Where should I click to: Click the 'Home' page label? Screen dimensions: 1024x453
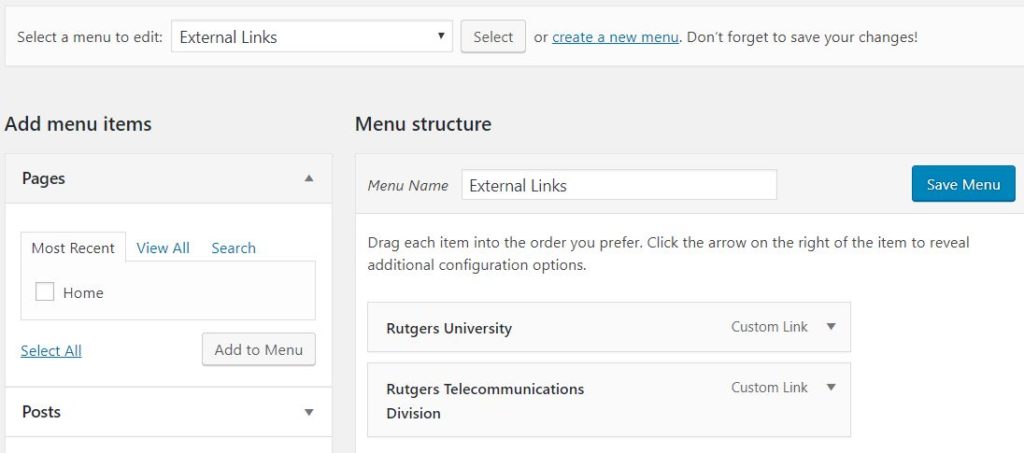click(83, 293)
